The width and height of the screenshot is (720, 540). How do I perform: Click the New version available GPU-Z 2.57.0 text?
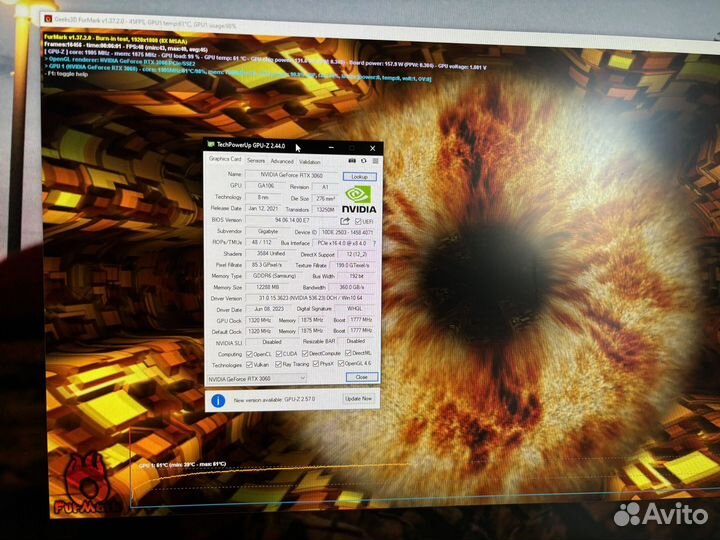tap(274, 400)
